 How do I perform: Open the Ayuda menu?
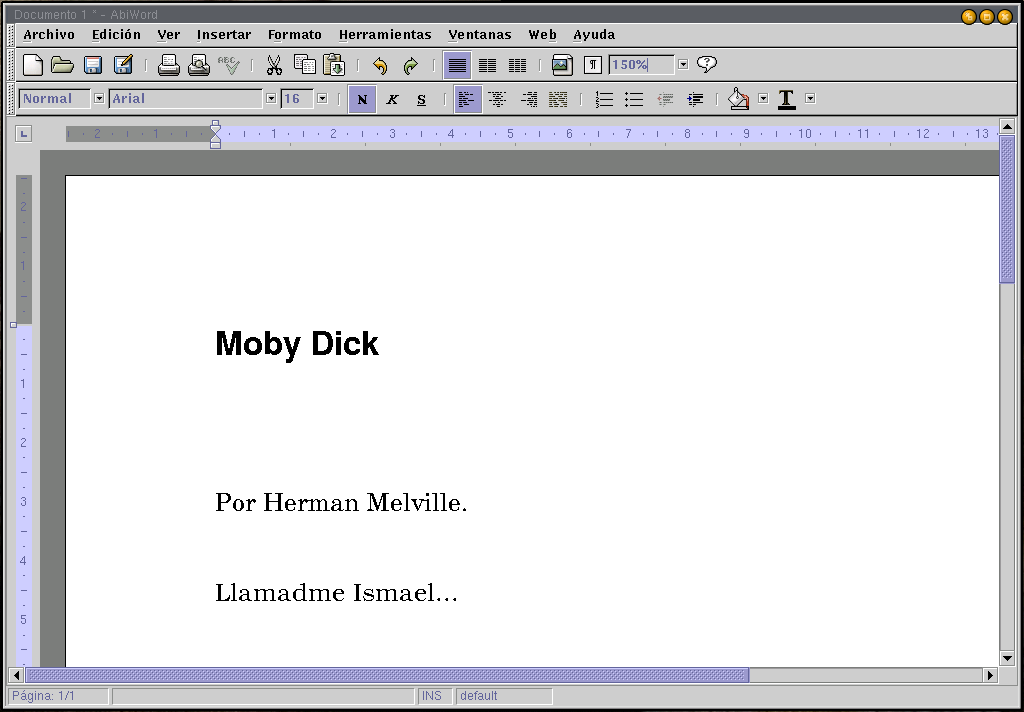point(594,35)
